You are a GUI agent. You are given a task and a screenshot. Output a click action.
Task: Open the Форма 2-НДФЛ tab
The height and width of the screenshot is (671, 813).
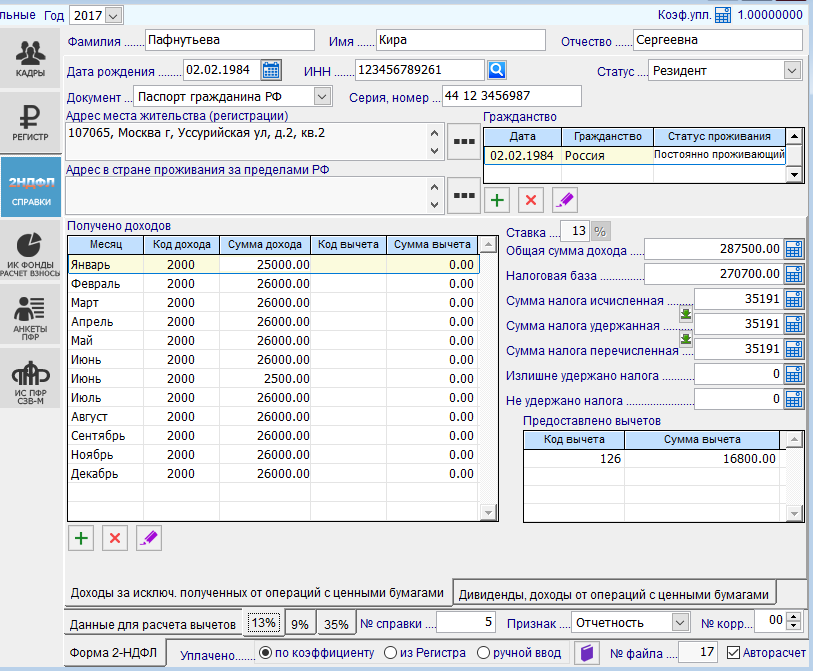tap(114, 652)
